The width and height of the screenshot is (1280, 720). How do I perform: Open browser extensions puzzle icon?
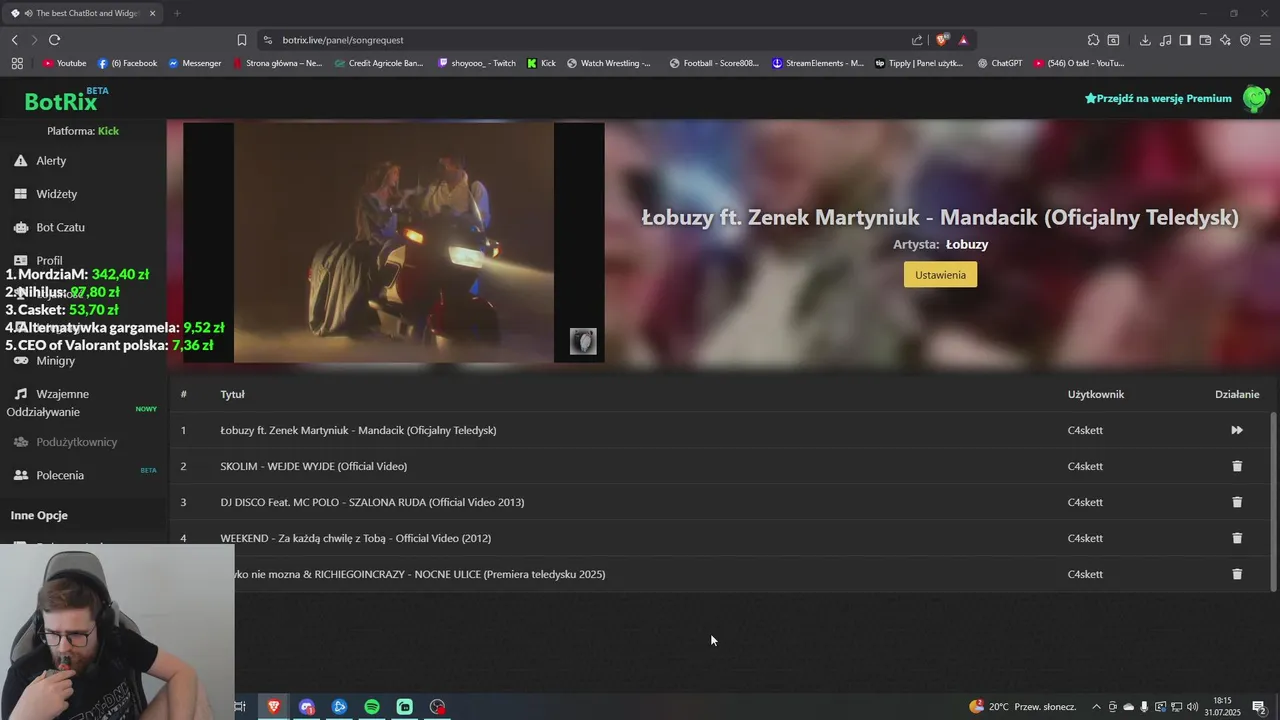pos(1093,40)
